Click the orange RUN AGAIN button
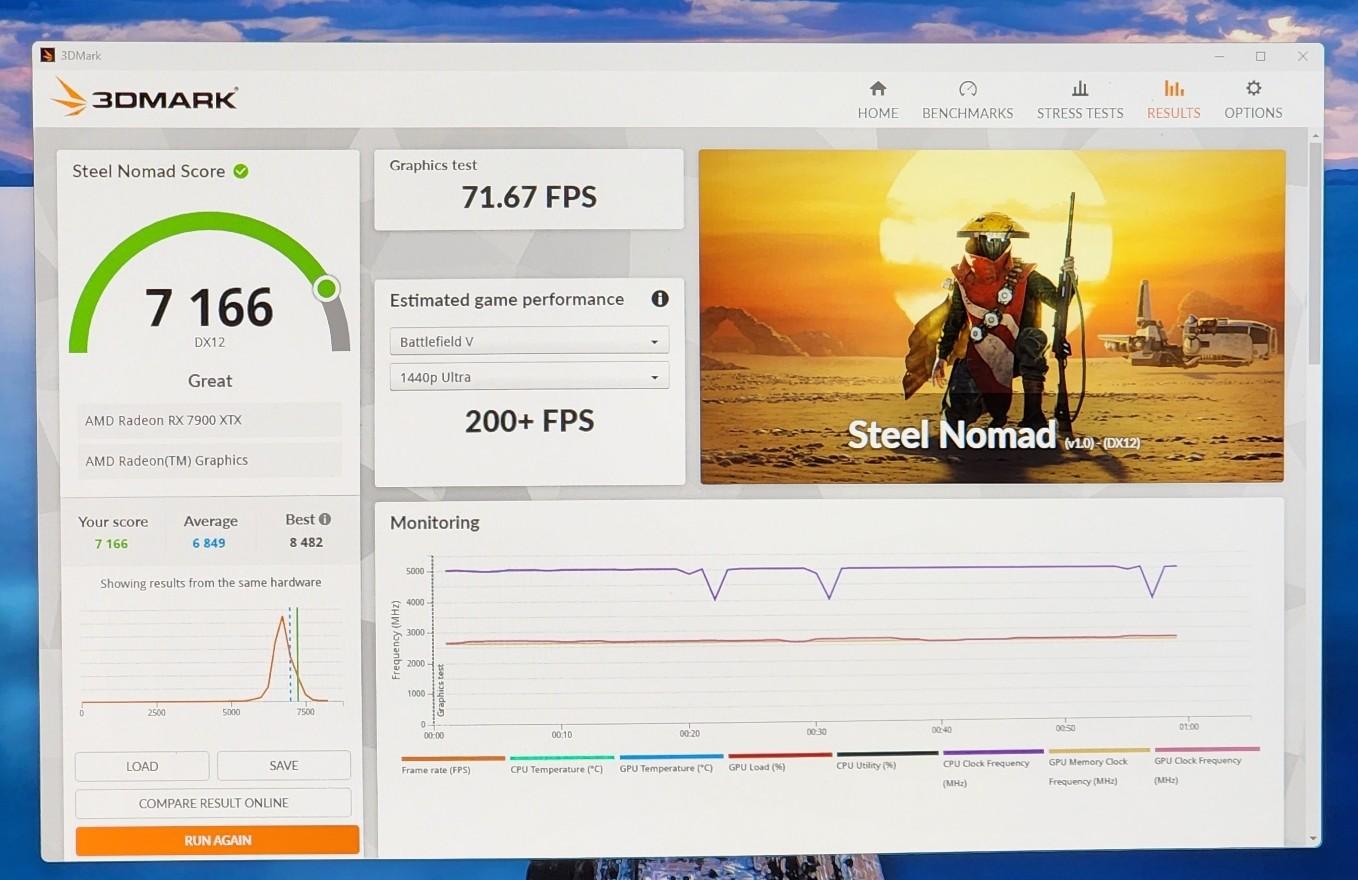Screen dimensions: 1358x880 217,841
